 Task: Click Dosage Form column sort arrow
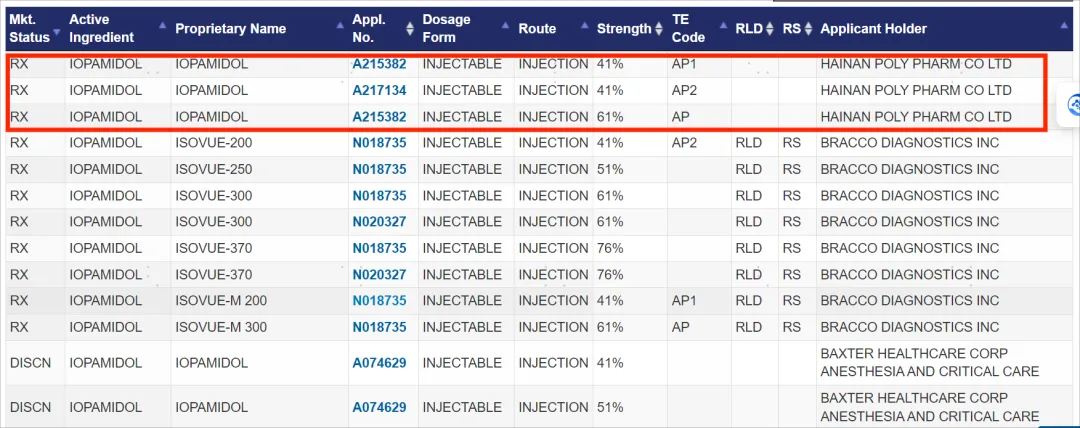tap(505, 28)
